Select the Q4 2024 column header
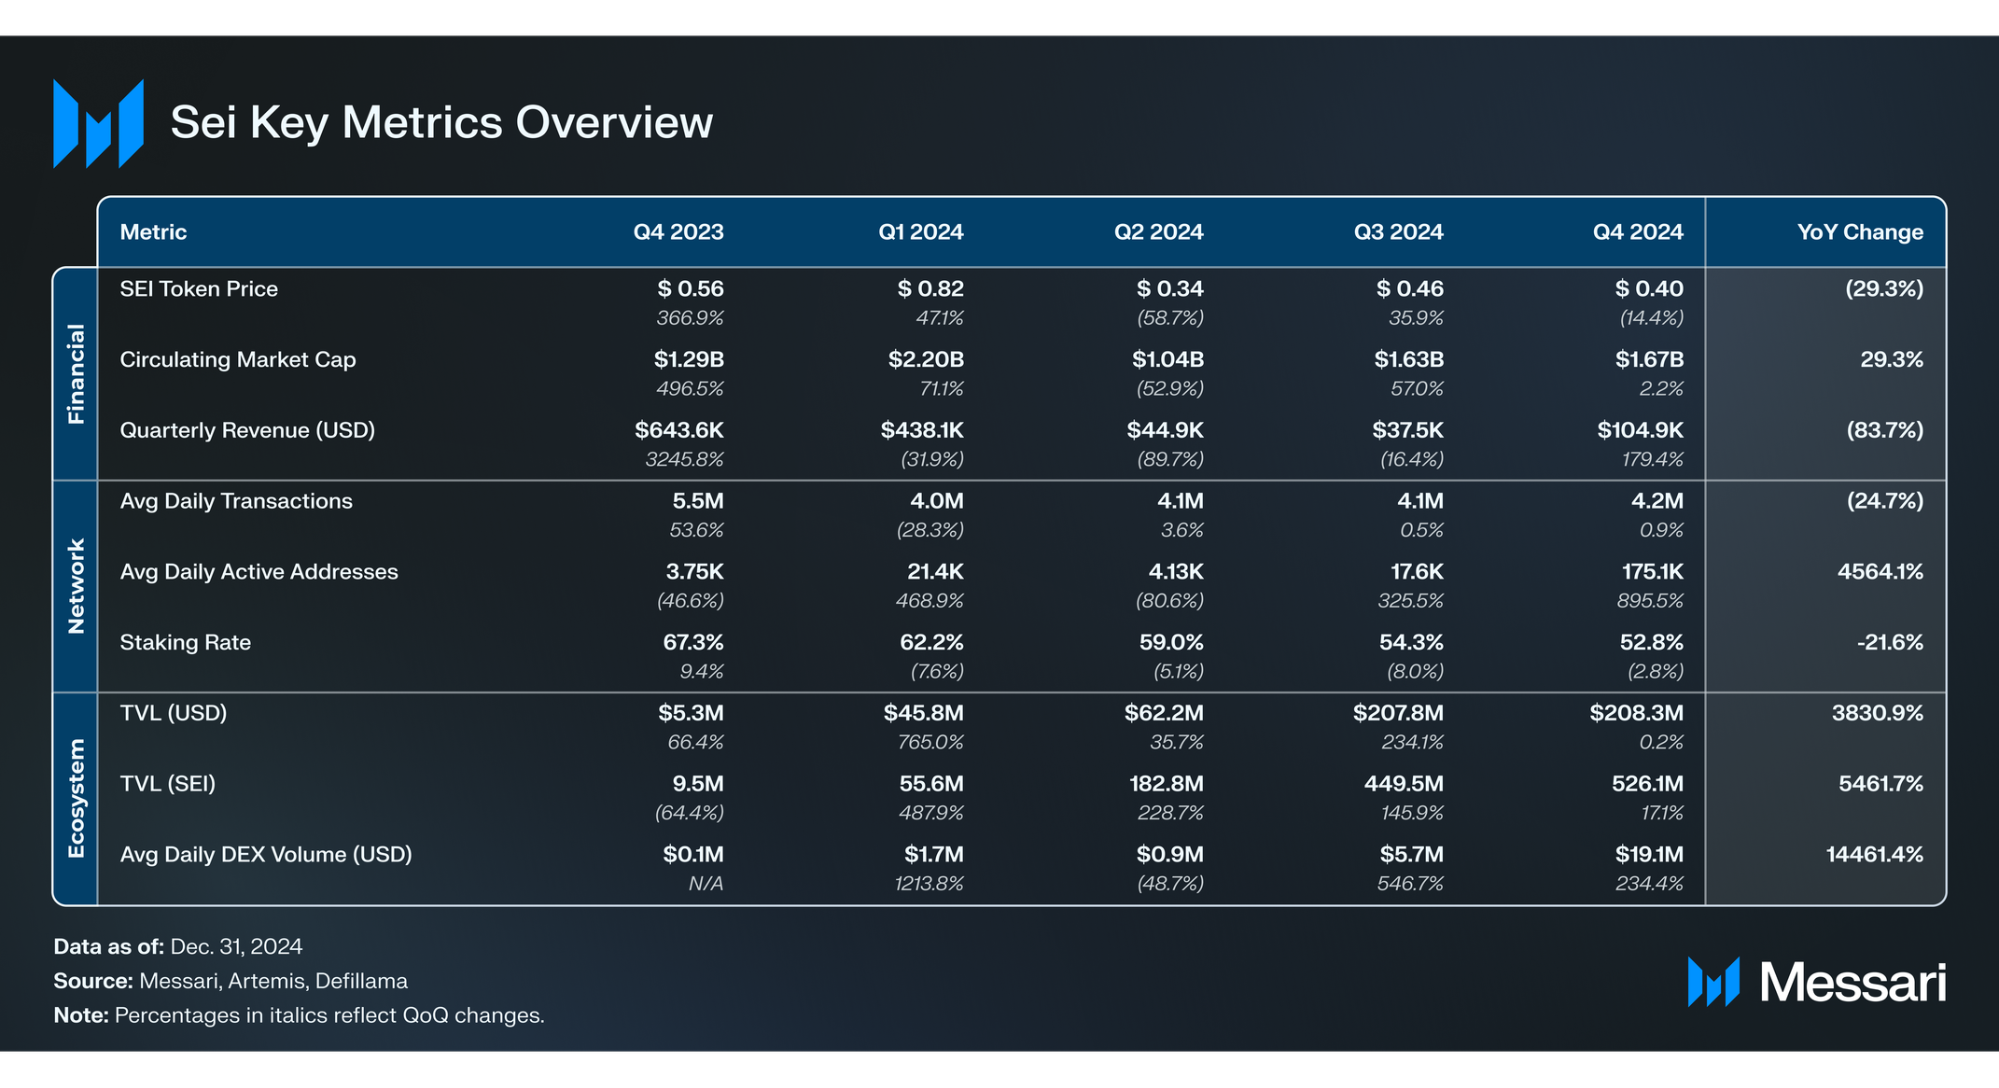The image size is (1999, 1088). pos(1638,232)
